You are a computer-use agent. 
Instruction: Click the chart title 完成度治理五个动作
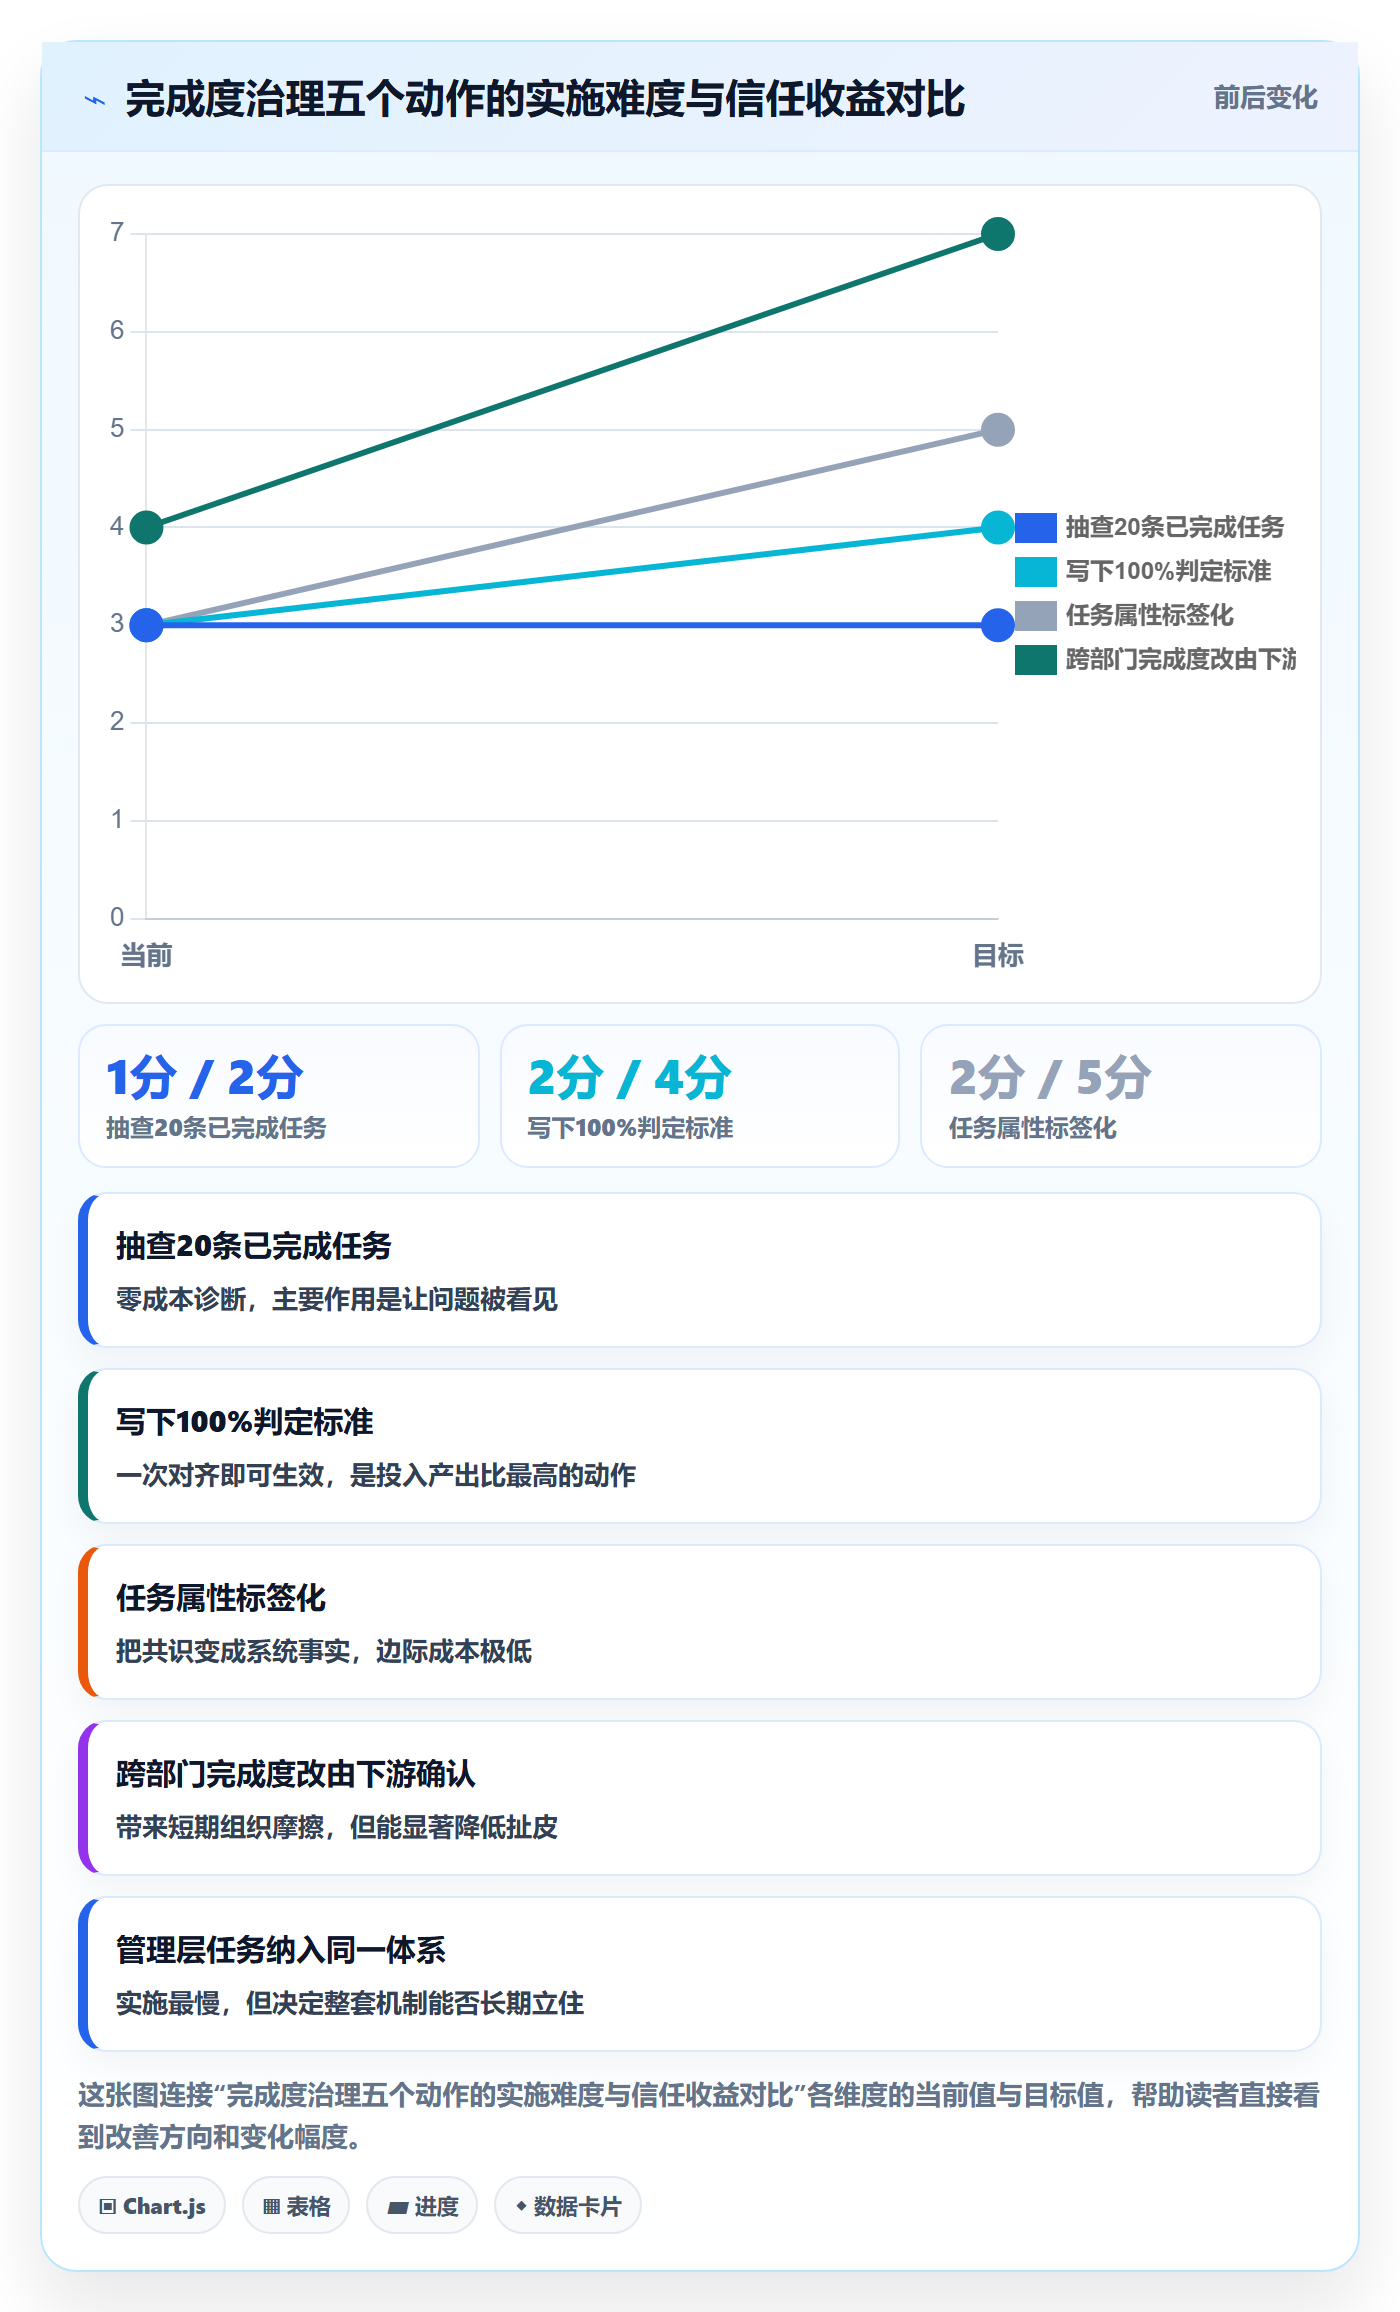[545, 99]
